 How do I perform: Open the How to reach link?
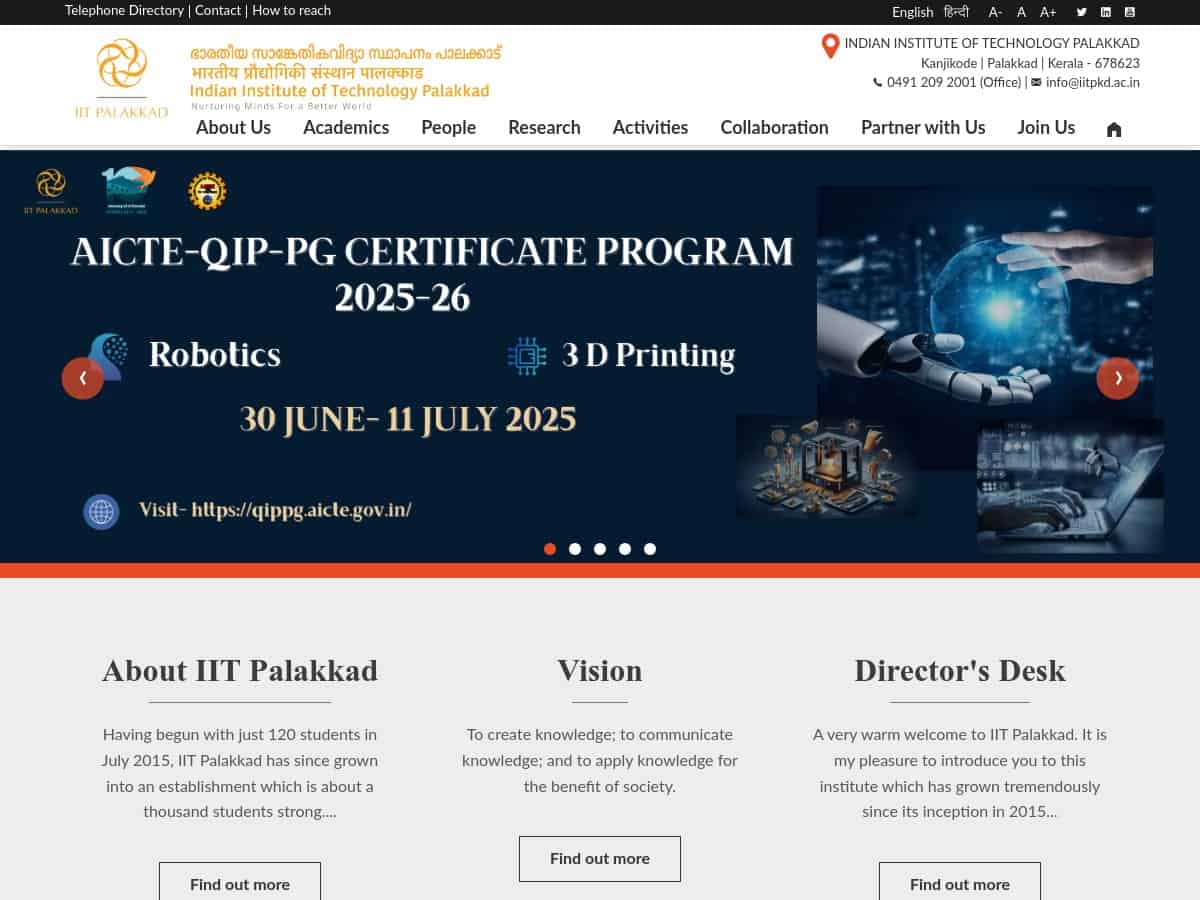(291, 10)
